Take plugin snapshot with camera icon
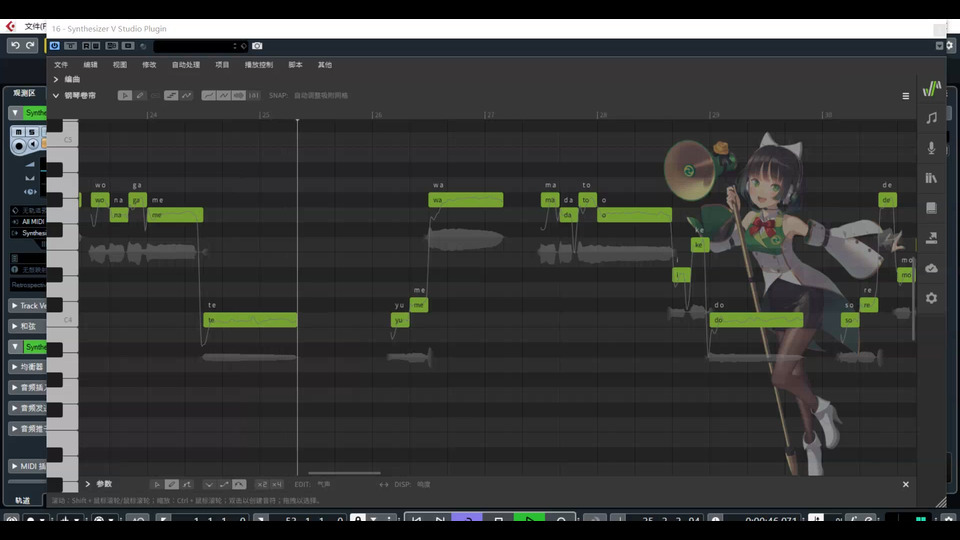960x540 pixels. click(257, 46)
